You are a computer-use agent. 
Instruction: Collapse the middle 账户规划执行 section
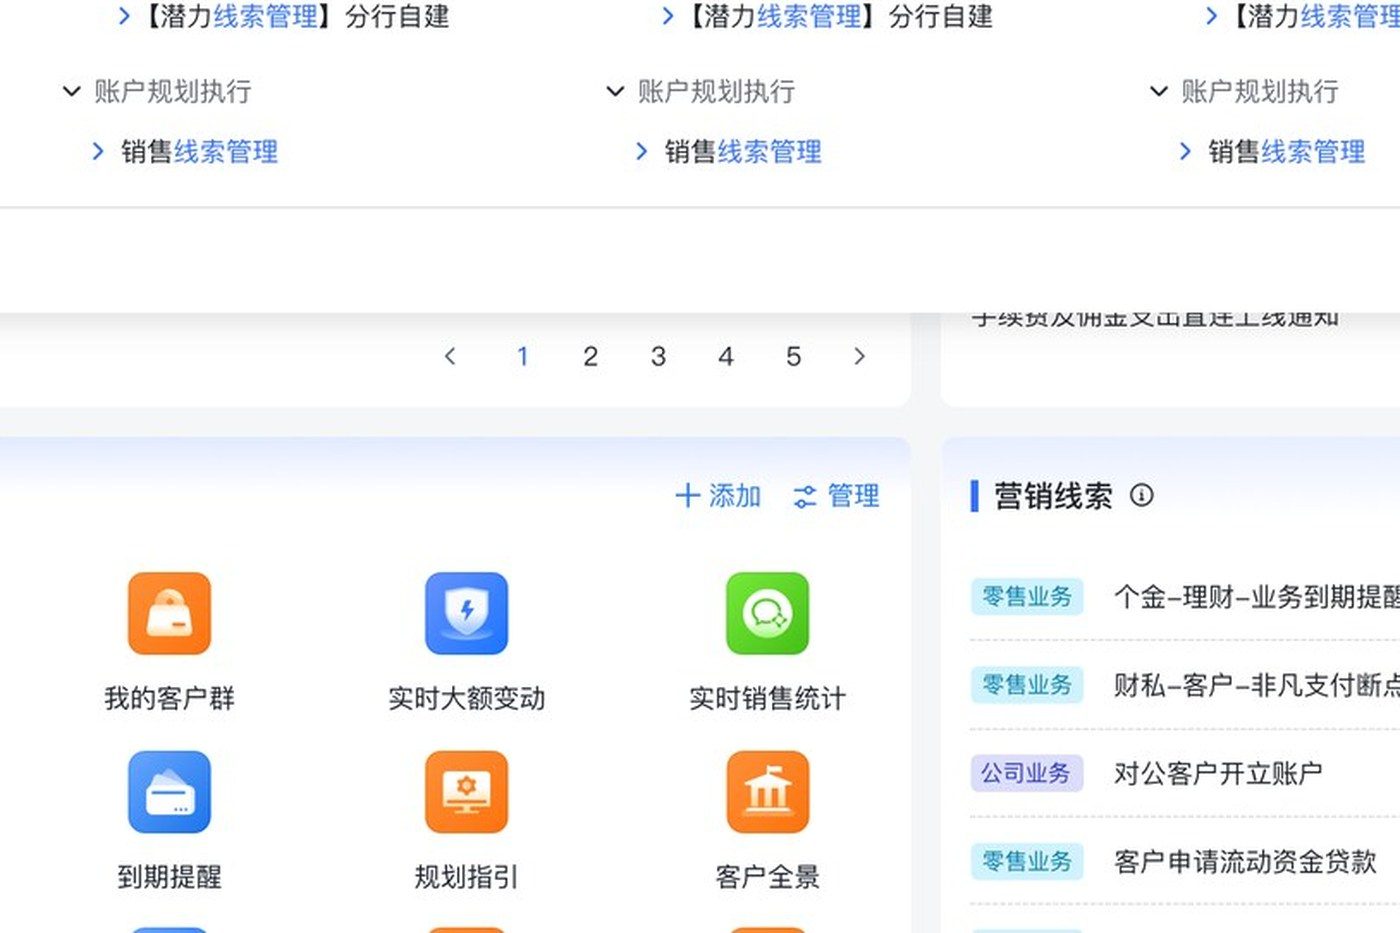615,92
